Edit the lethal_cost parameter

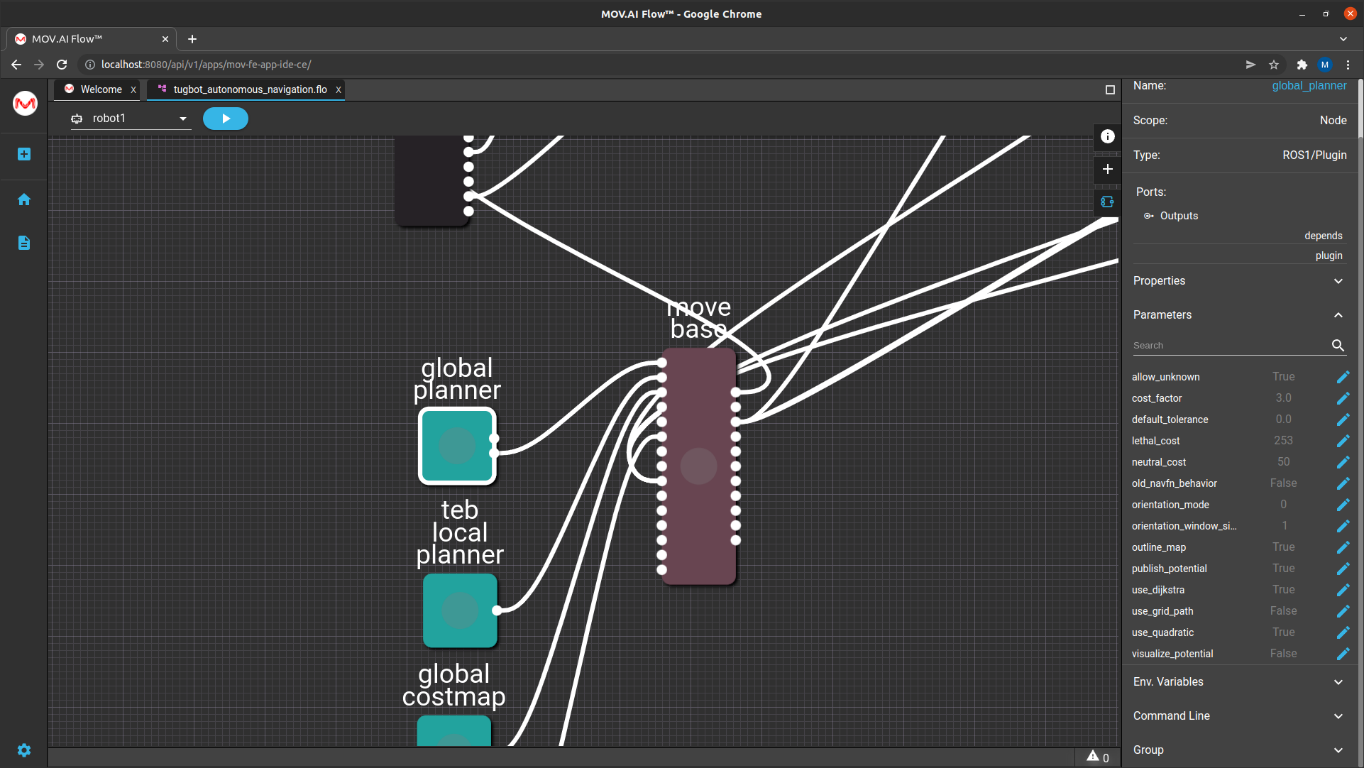point(1343,441)
